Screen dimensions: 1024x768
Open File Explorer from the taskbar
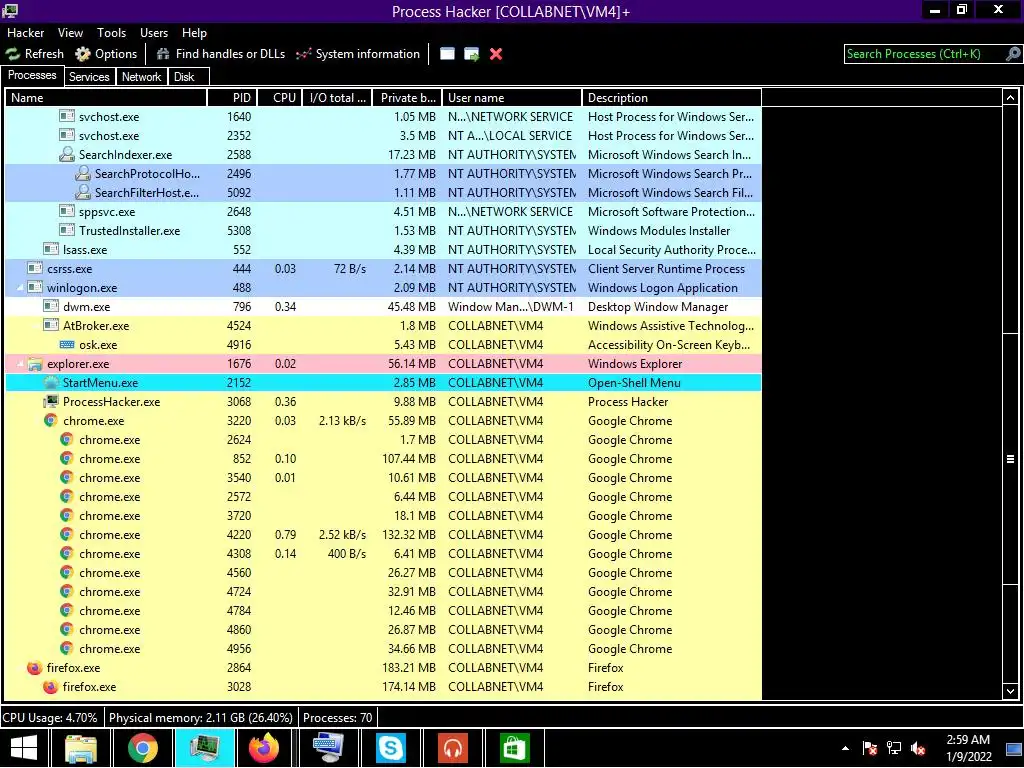[82, 748]
